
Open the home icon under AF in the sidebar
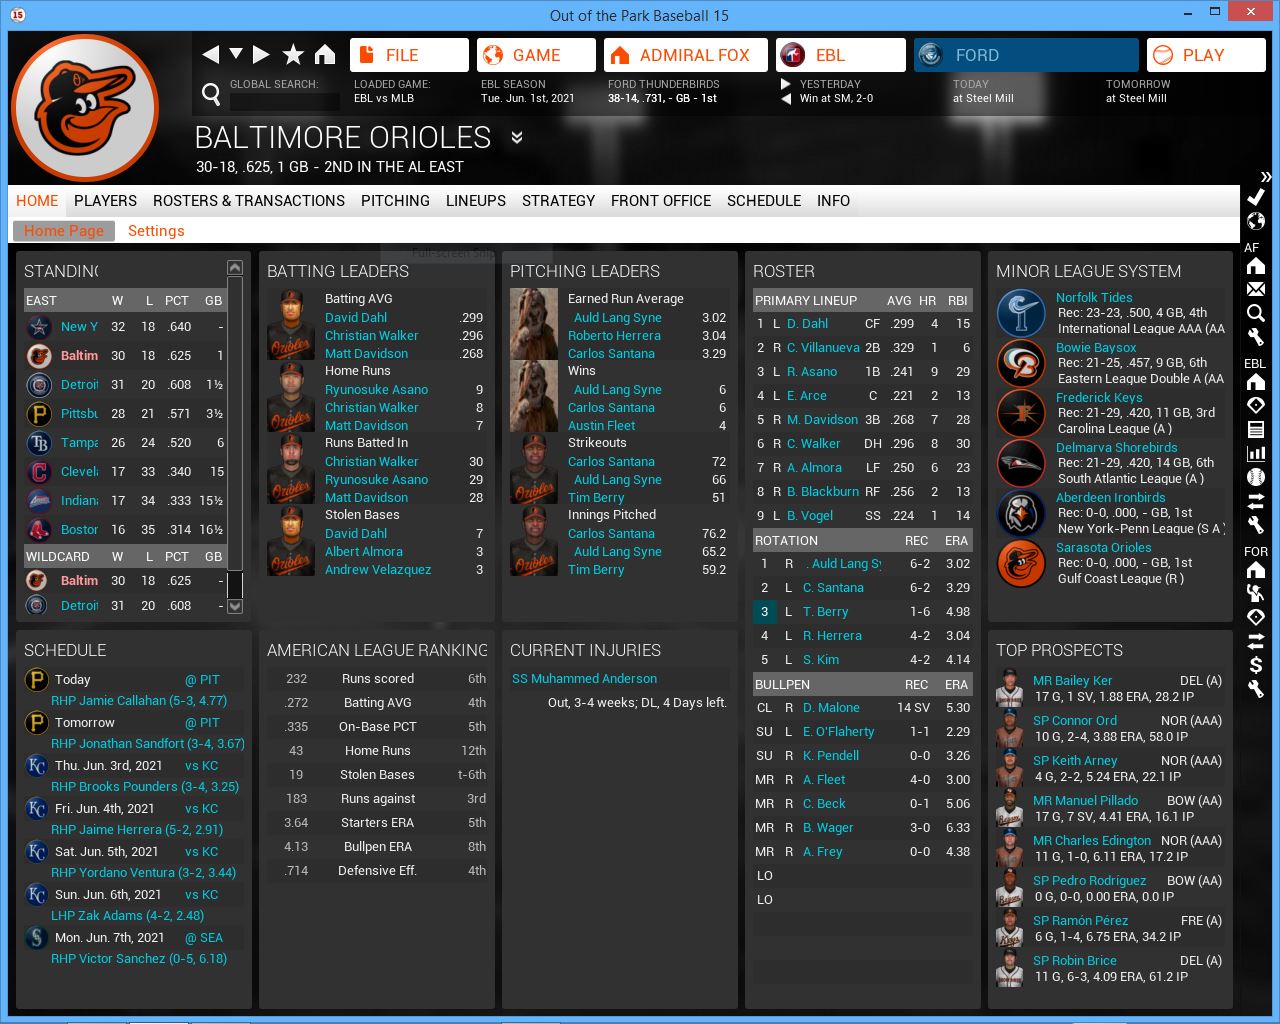(x=1256, y=266)
